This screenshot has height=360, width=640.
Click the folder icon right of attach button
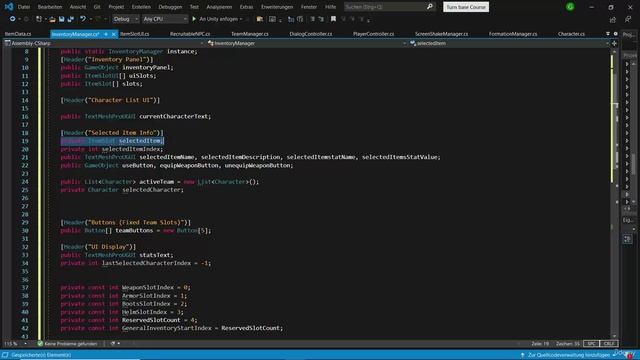tap(260, 19)
